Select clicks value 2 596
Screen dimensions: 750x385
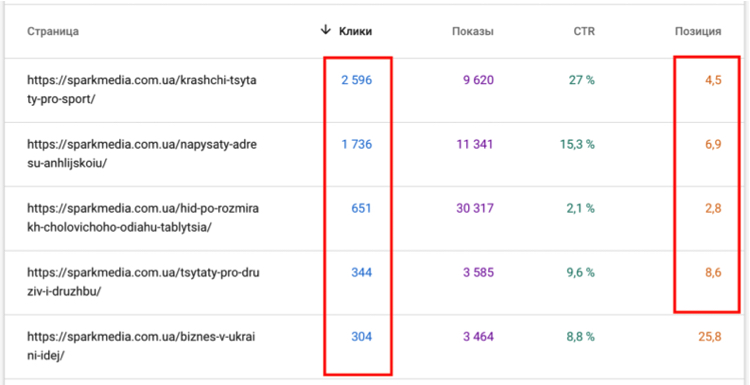[356, 80]
